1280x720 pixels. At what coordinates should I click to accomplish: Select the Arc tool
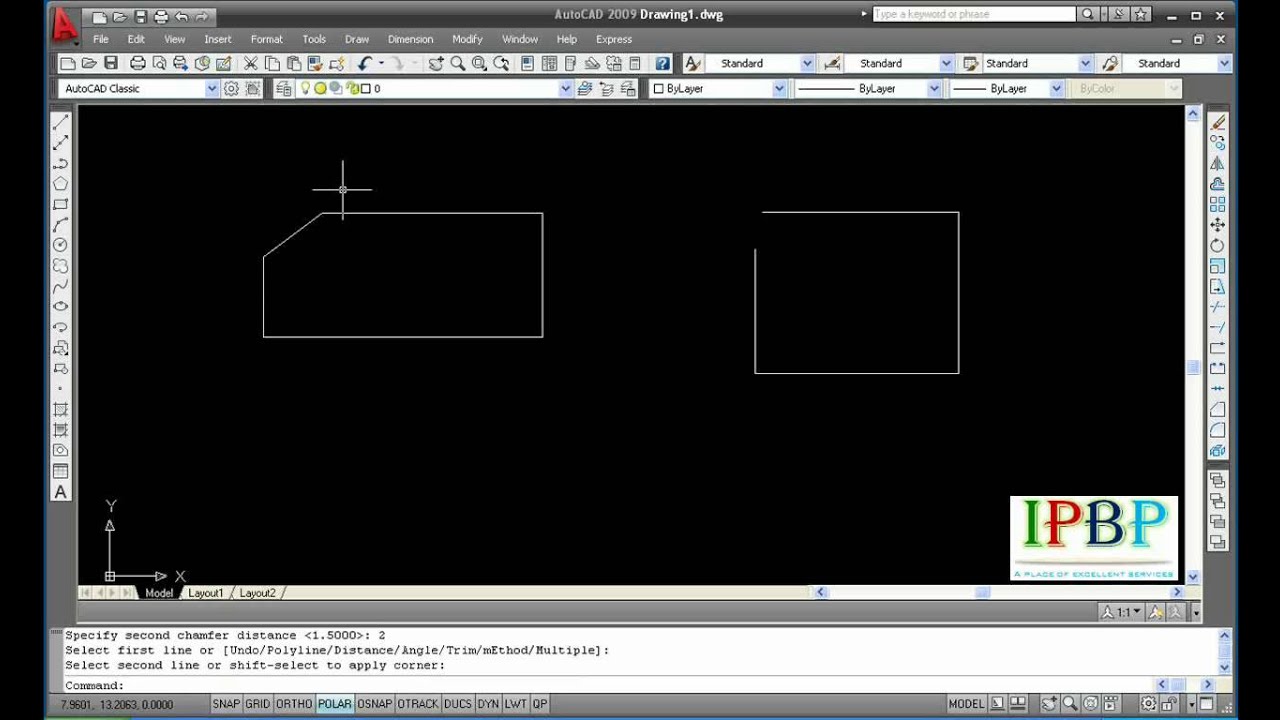click(61, 225)
